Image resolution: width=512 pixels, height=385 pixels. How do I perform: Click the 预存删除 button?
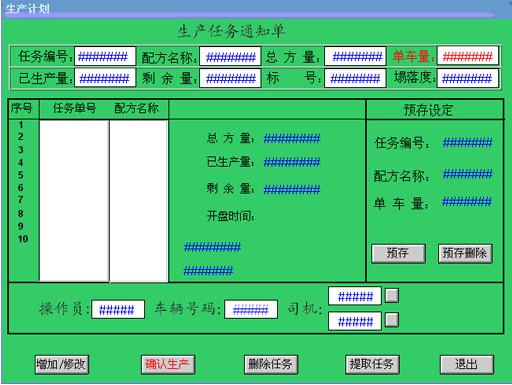465,254
